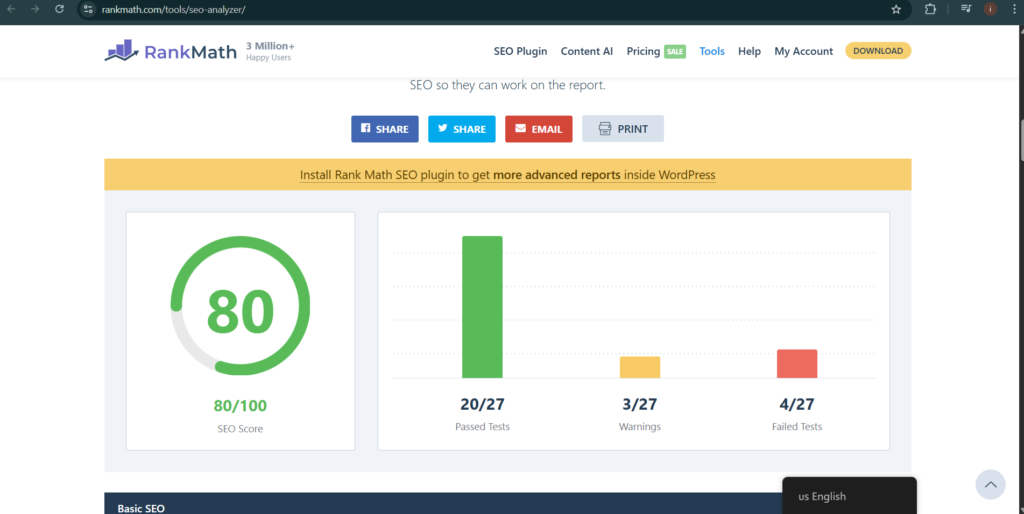The height and width of the screenshot is (514, 1024).
Task: Open the SEO Plugin menu
Action: [520, 51]
